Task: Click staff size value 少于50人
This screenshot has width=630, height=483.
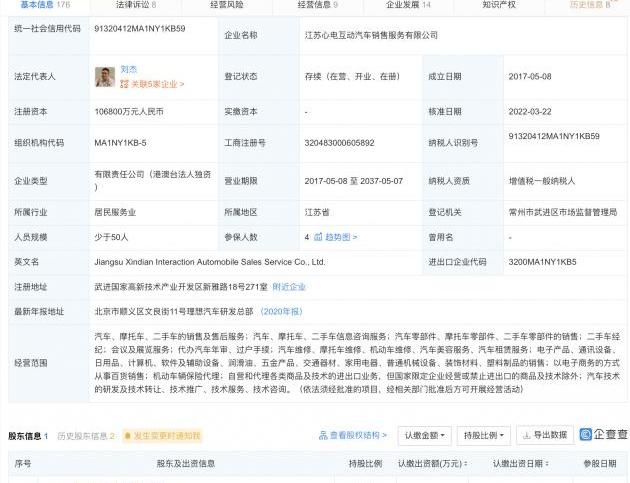Action: point(111,237)
